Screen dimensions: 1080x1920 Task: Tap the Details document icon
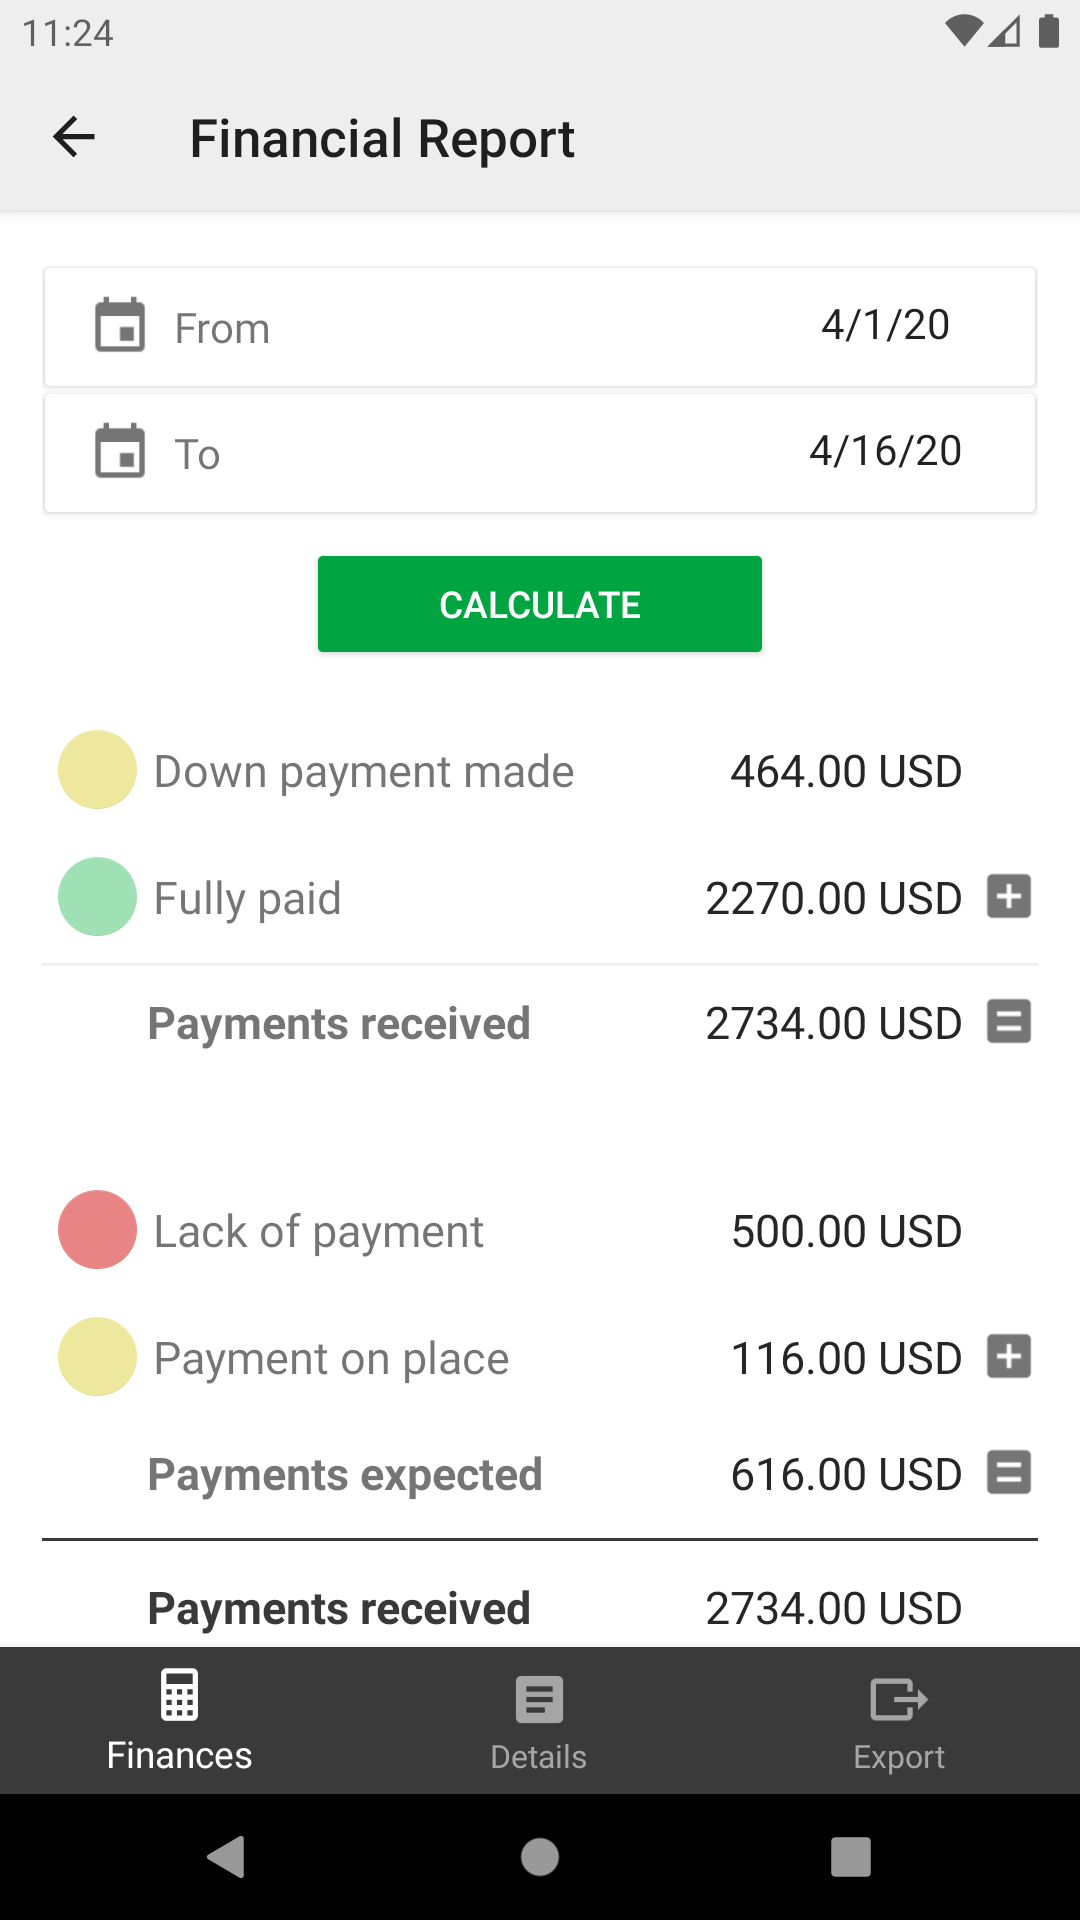[539, 1699]
